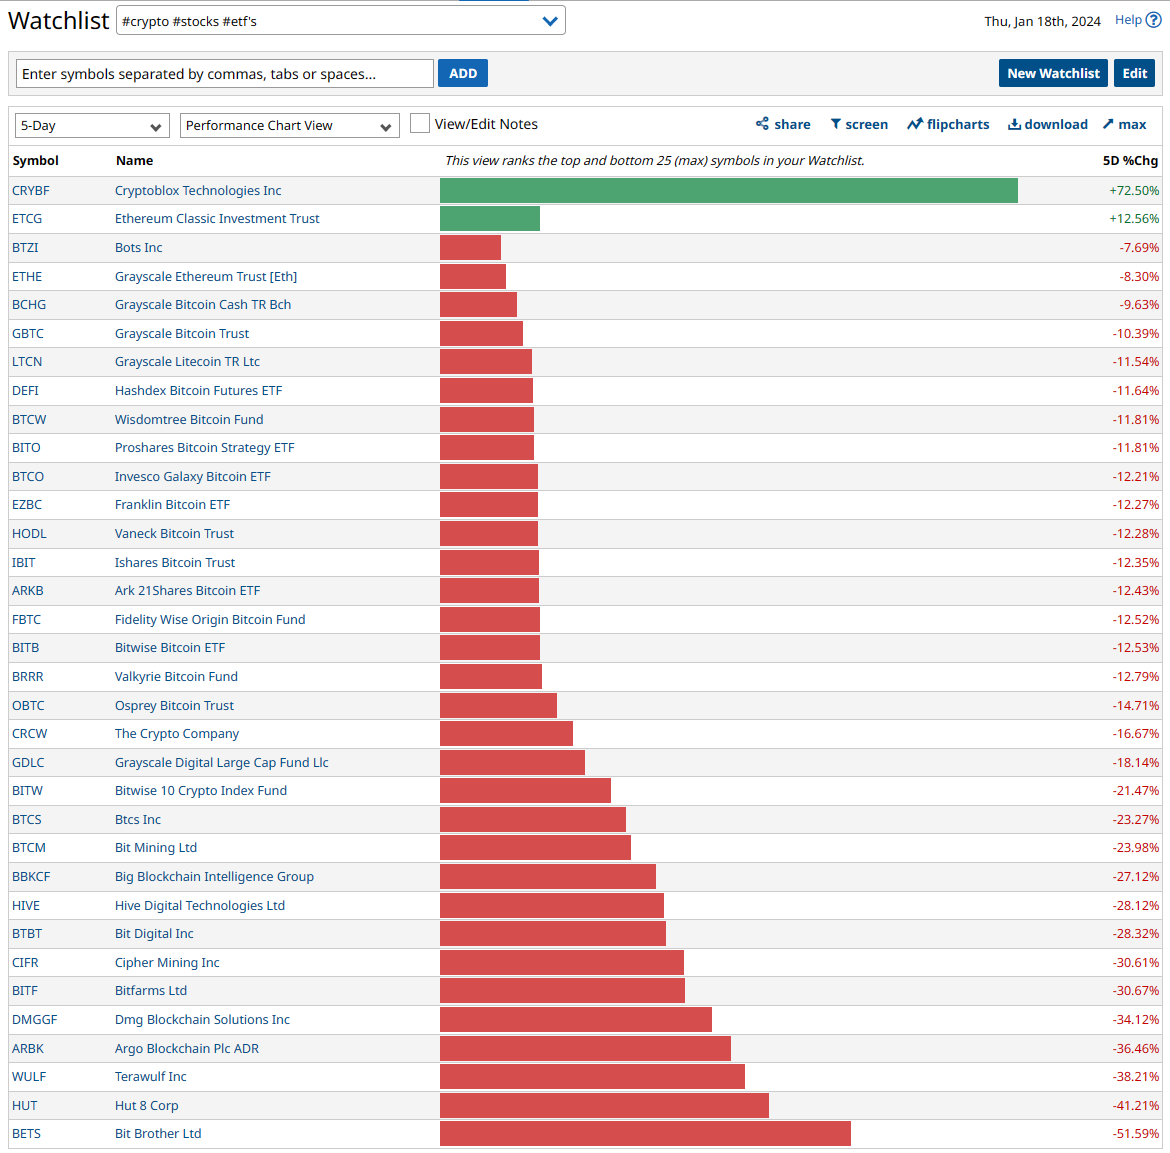This screenshot has width=1170, height=1153.
Task: Open Hashdex Bitcoin Futures ETF link
Action: [x=198, y=390]
